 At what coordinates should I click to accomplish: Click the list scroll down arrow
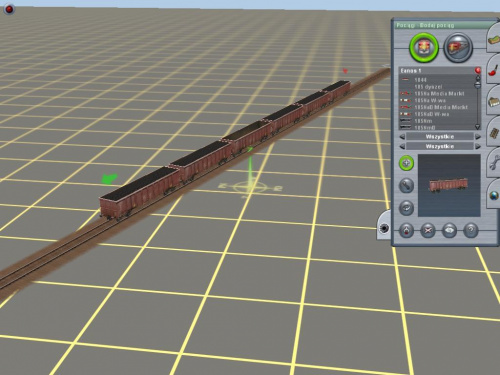pos(477,127)
